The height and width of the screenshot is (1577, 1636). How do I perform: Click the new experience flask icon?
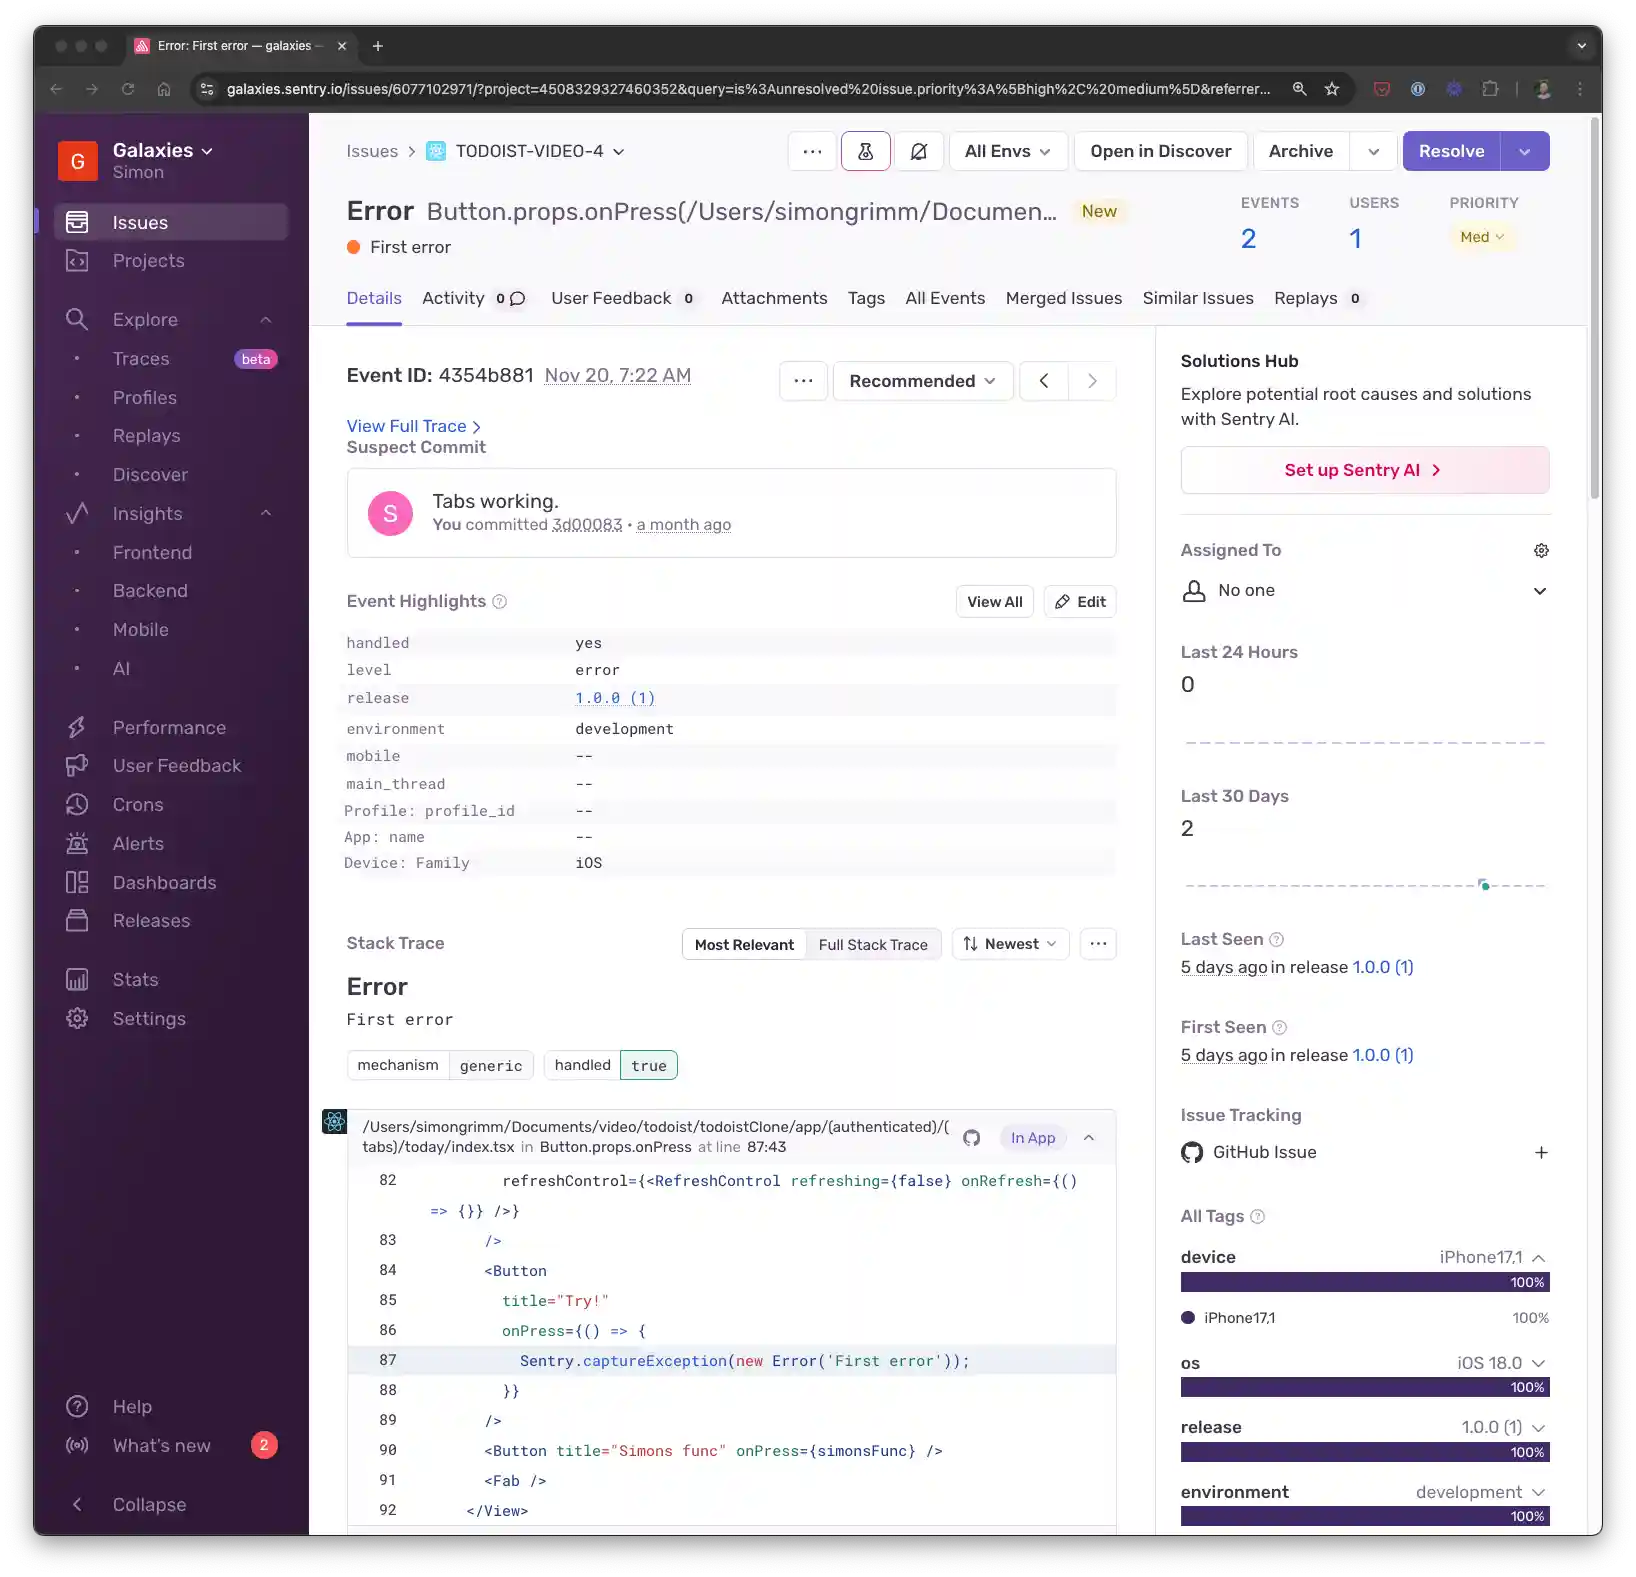866,151
